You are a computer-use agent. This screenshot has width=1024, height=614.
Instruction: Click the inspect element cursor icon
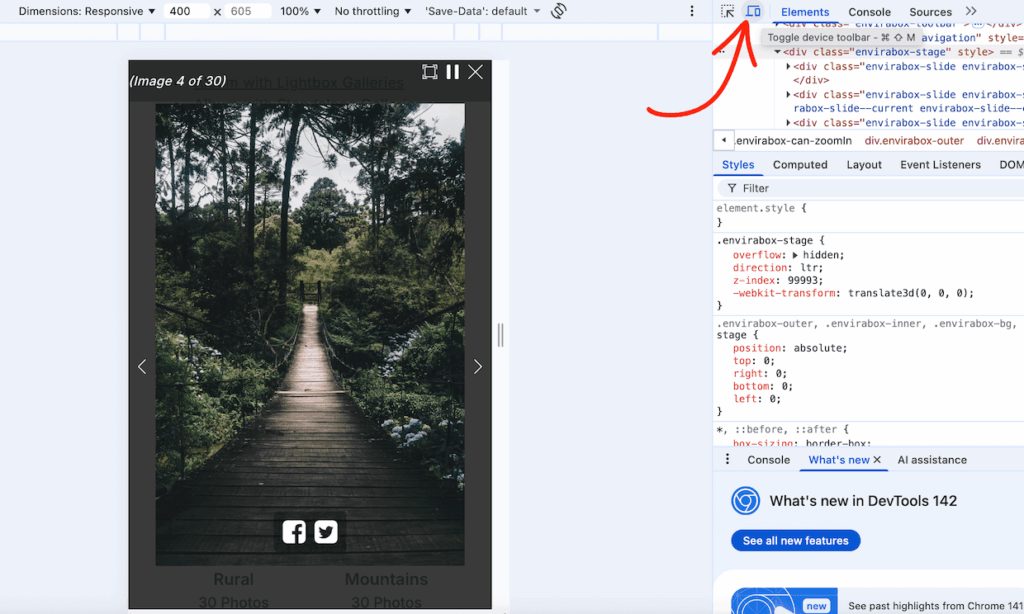pyautogui.click(x=728, y=12)
